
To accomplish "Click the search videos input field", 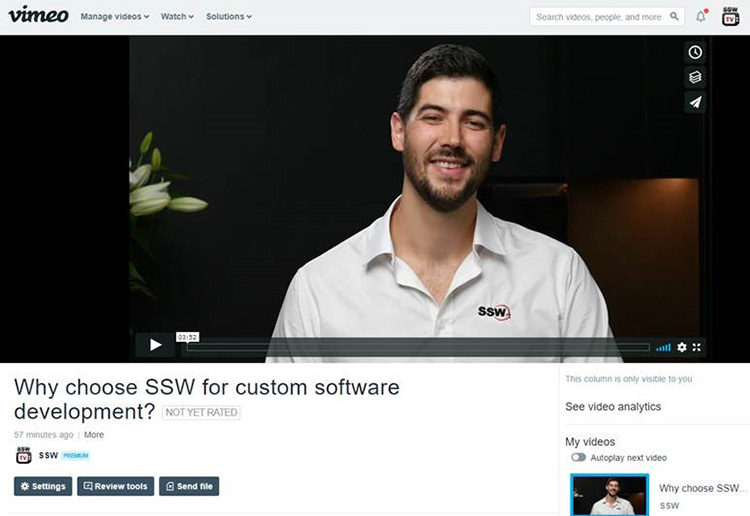I will tap(598, 17).
